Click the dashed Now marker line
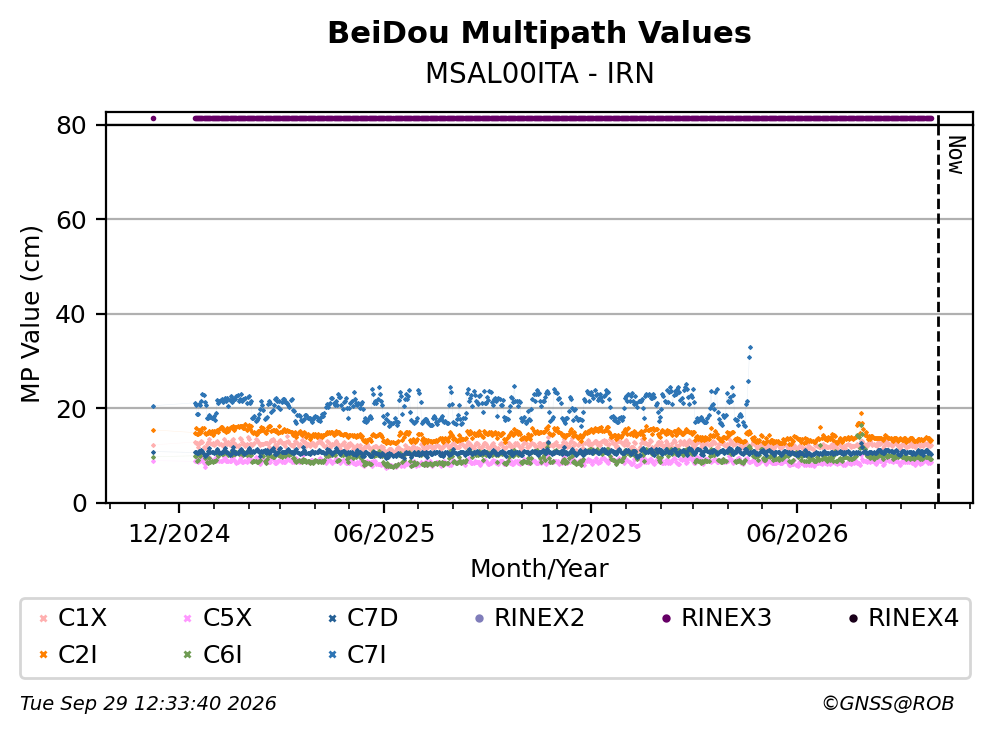 pos(938,310)
